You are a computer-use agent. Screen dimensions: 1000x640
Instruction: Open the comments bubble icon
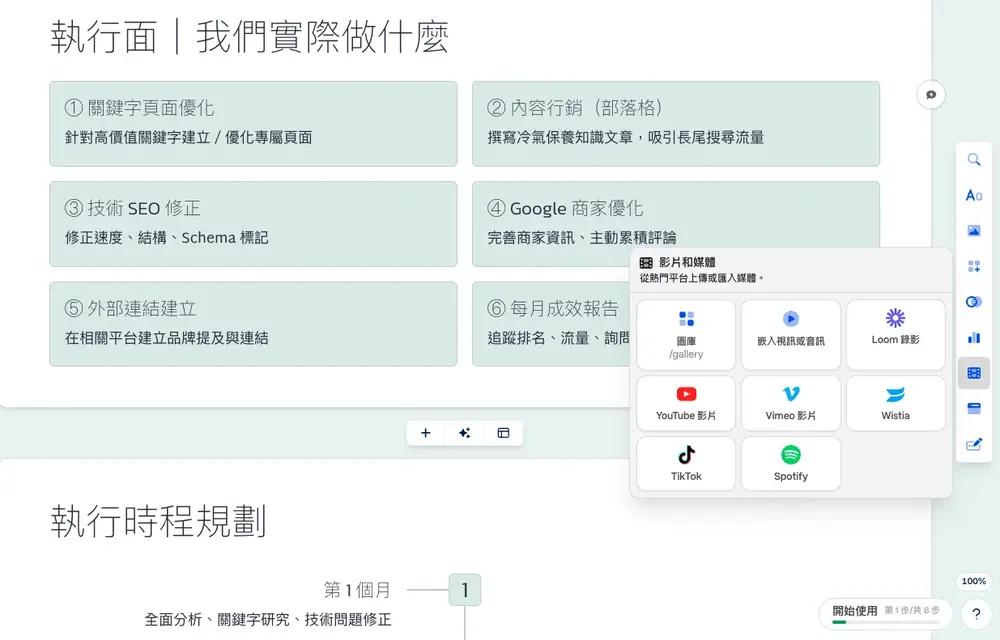tap(931, 95)
